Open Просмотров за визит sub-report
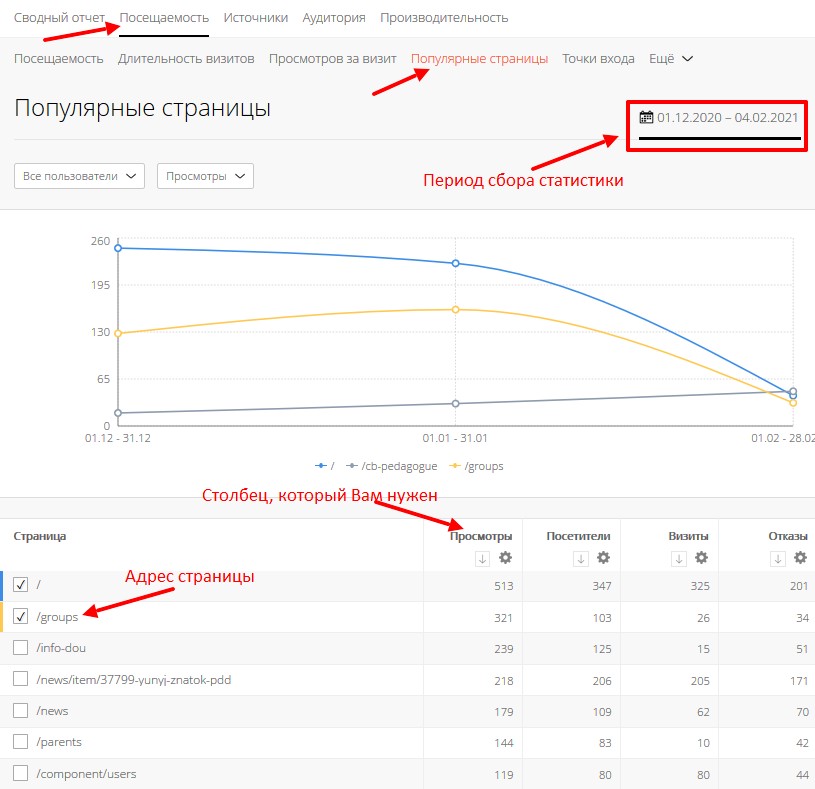The image size is (815, 789). pyautogui.click(x=333, y=59)
